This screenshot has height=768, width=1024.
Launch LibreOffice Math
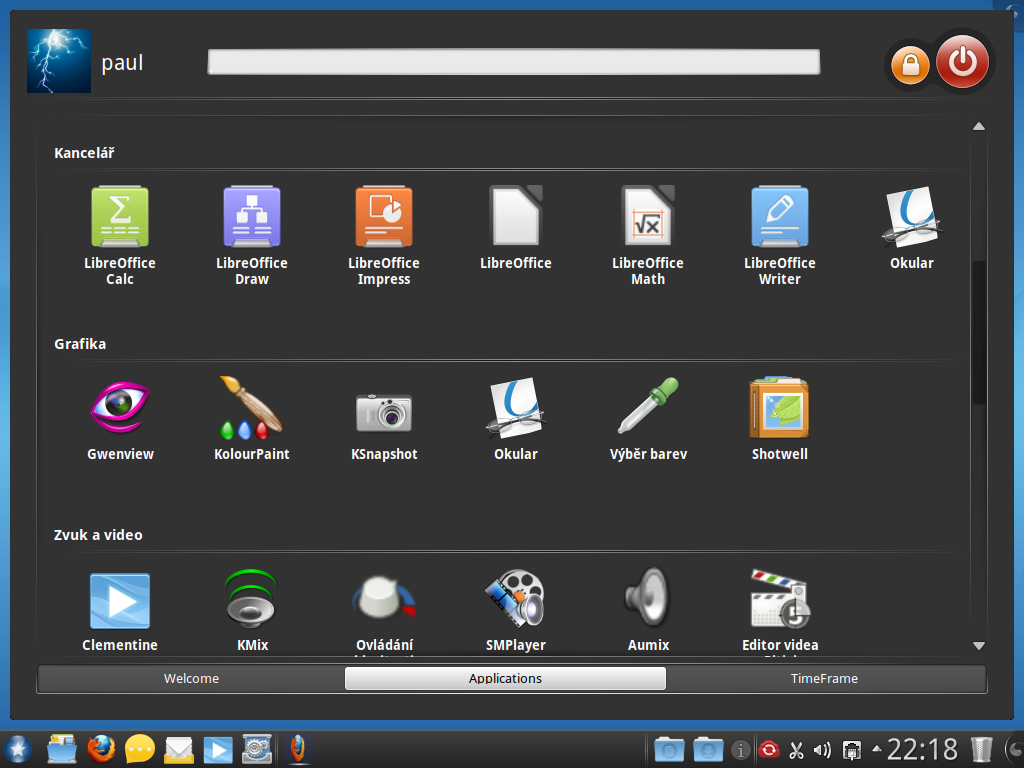coord(648,235)
